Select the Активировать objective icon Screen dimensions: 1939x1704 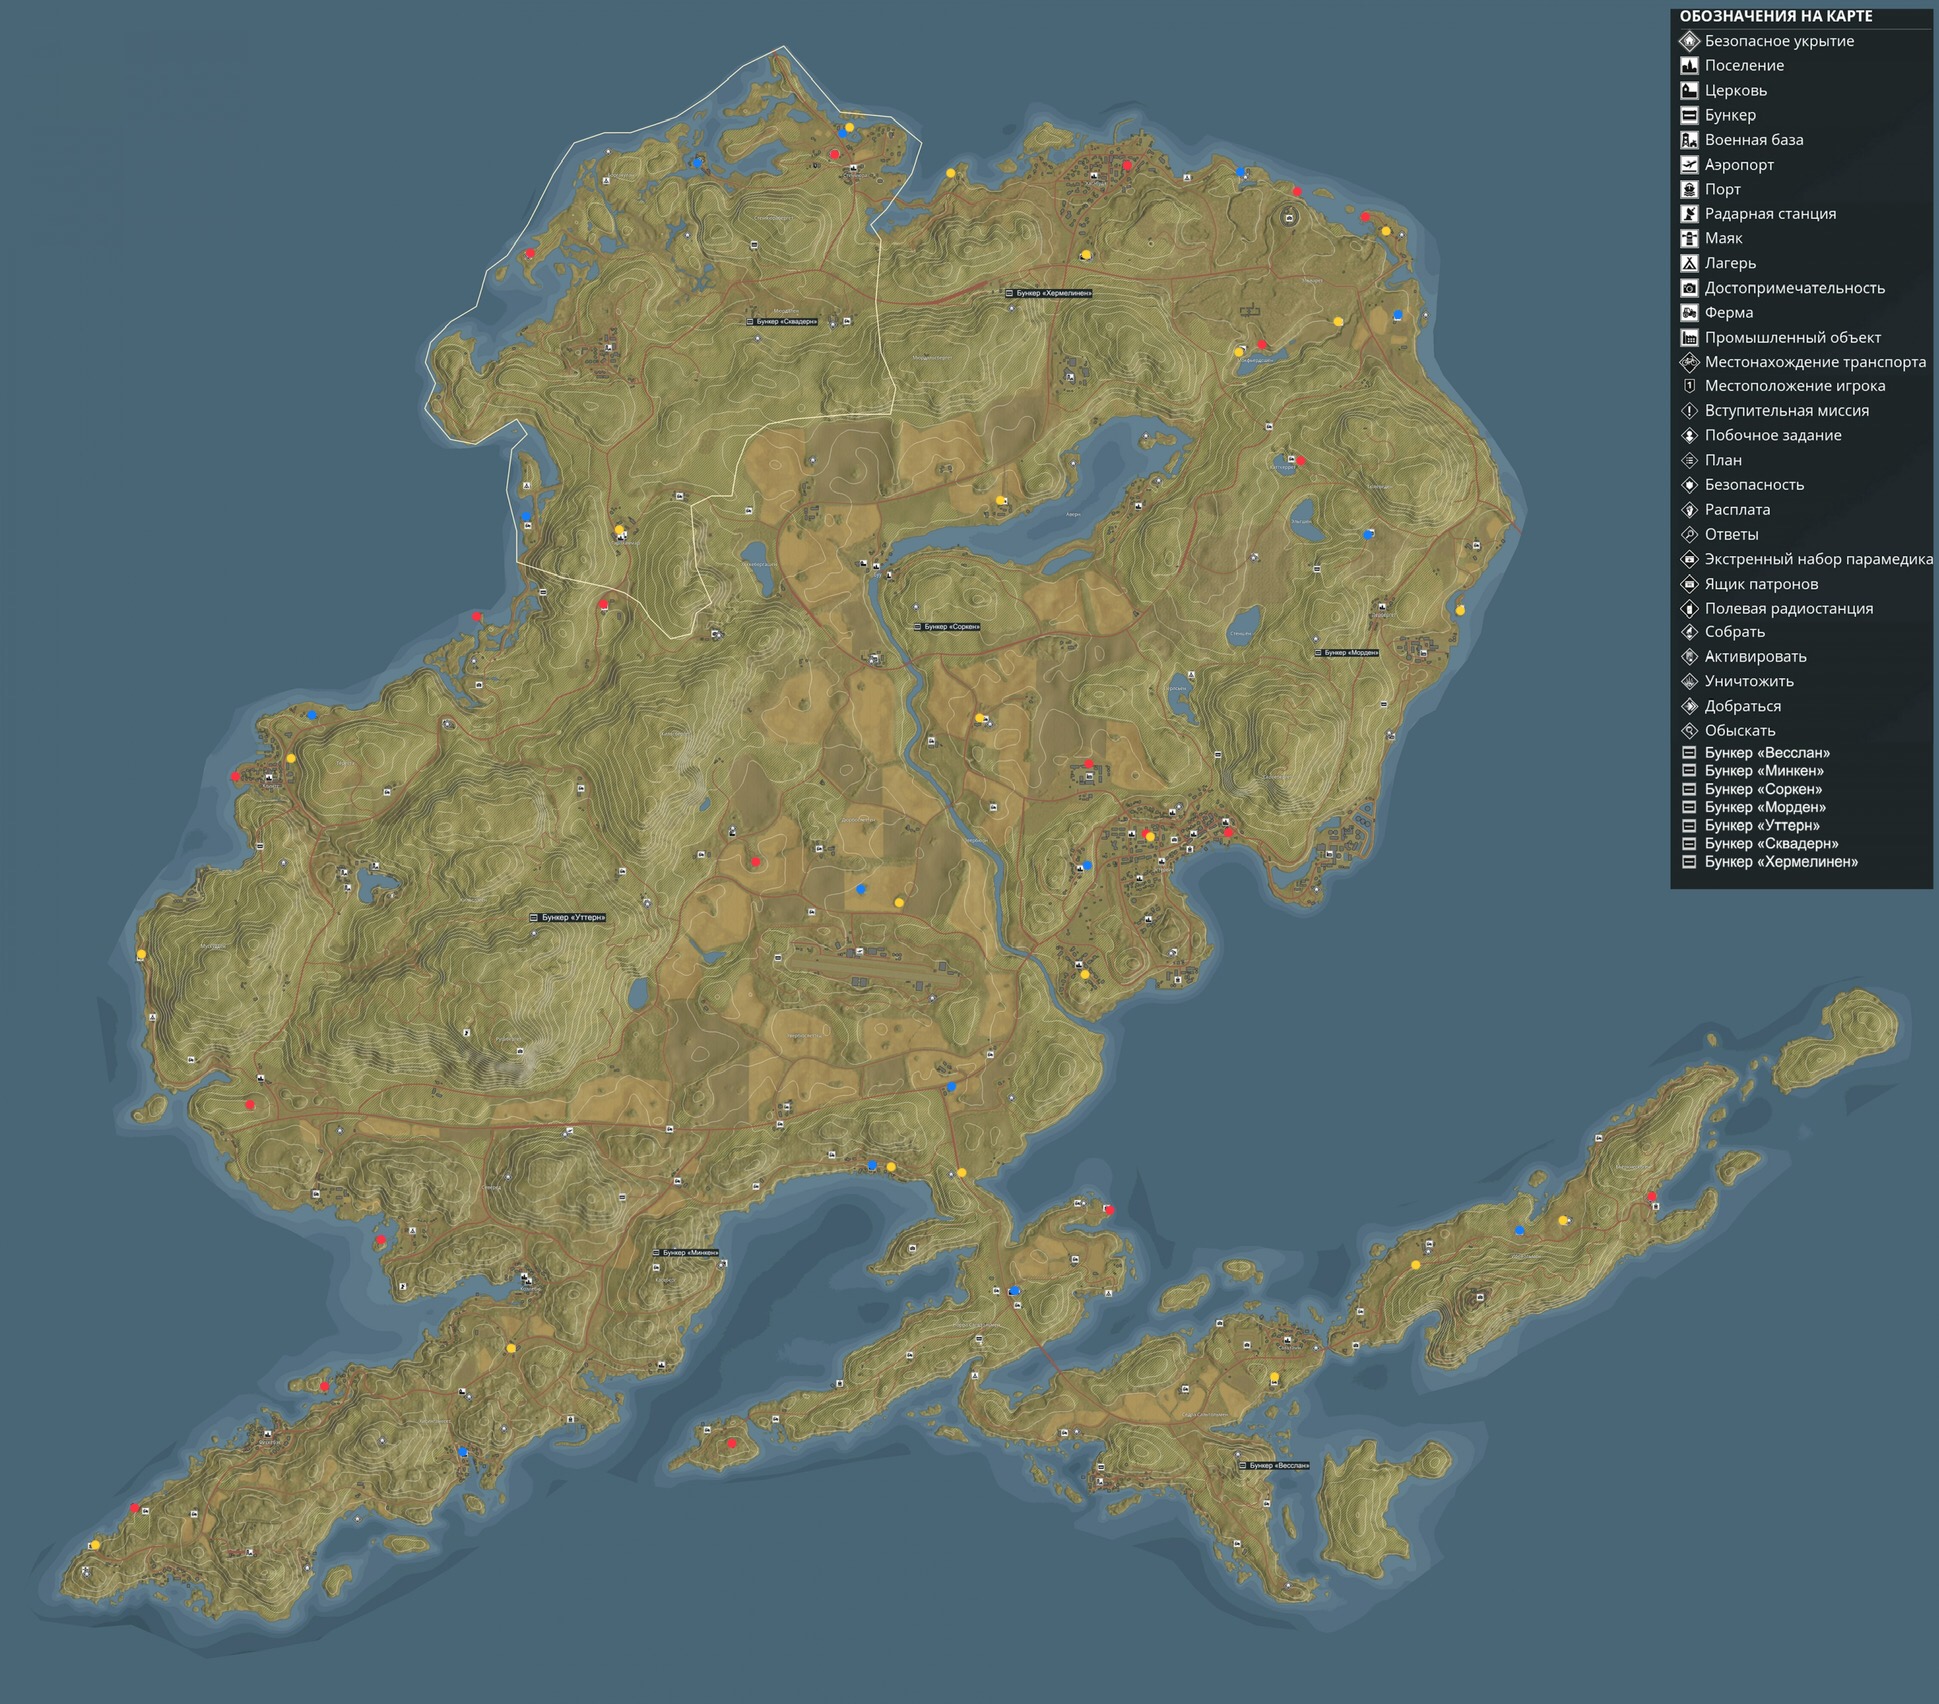click(x=1689, y=657)
